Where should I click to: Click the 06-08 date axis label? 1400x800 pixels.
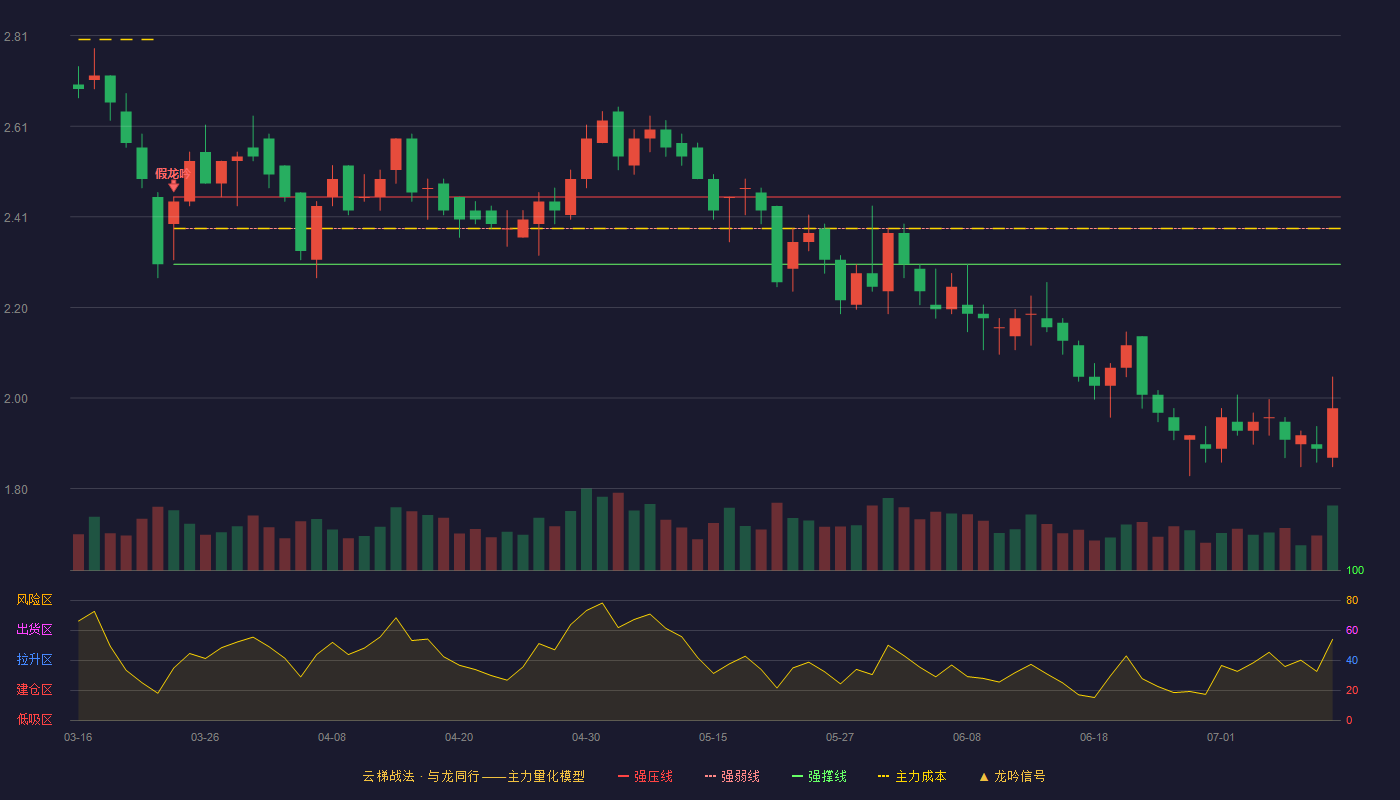[967, 737]
